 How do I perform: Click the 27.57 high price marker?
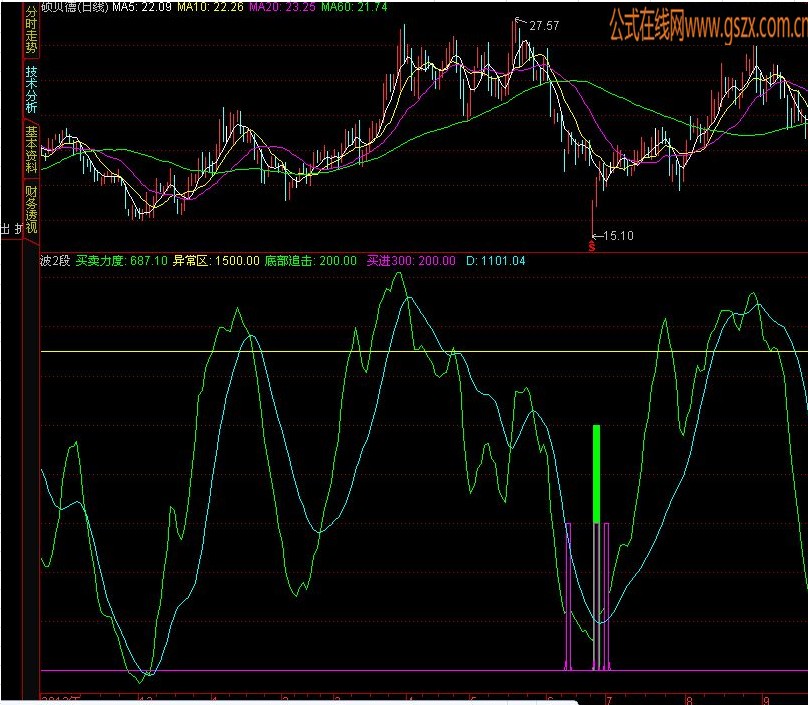click(544, 26)
